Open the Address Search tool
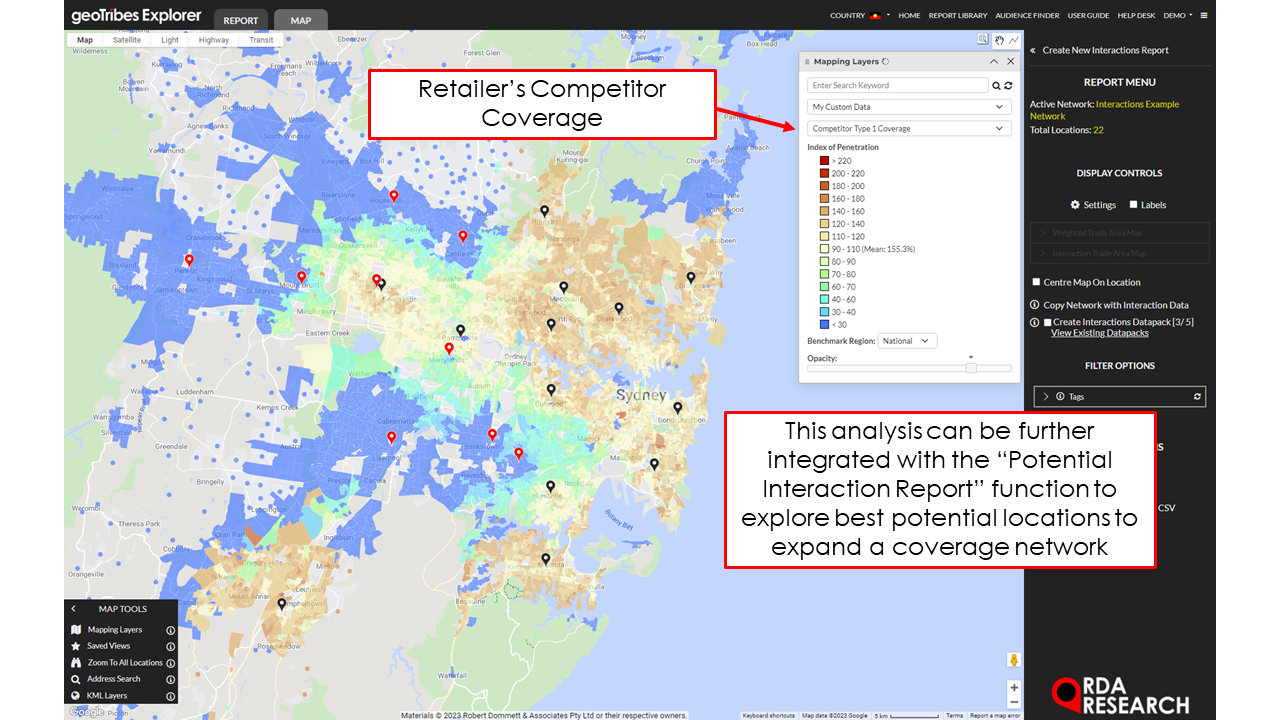 [x=76, y=679]
